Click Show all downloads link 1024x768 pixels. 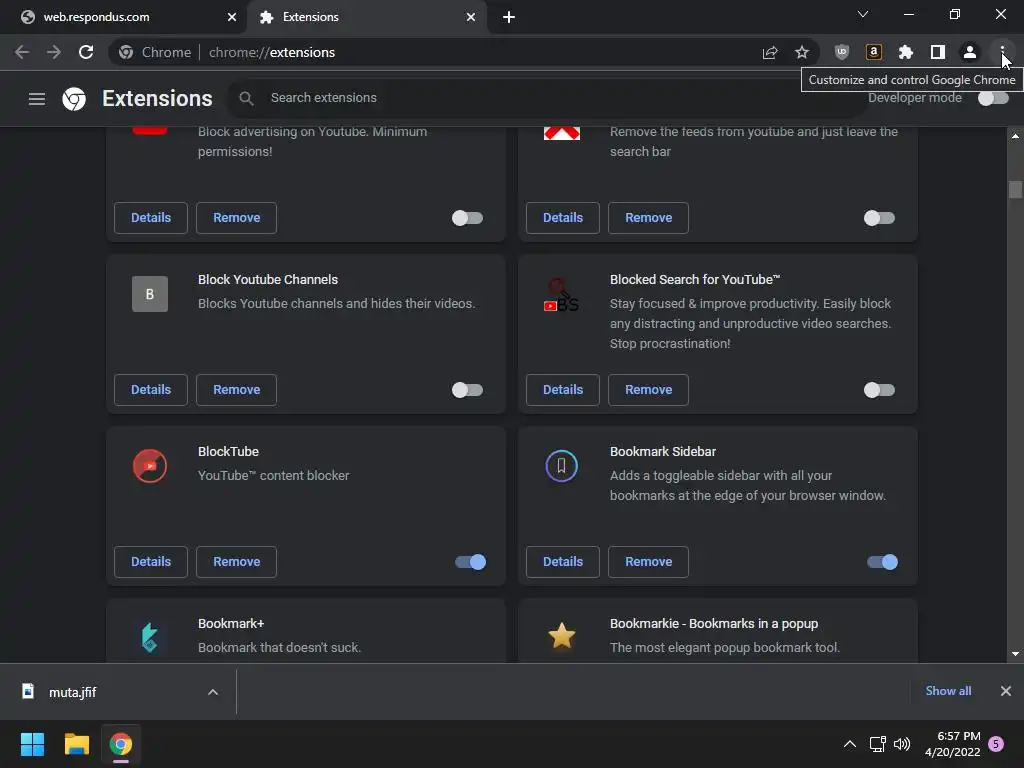[948, 691]
